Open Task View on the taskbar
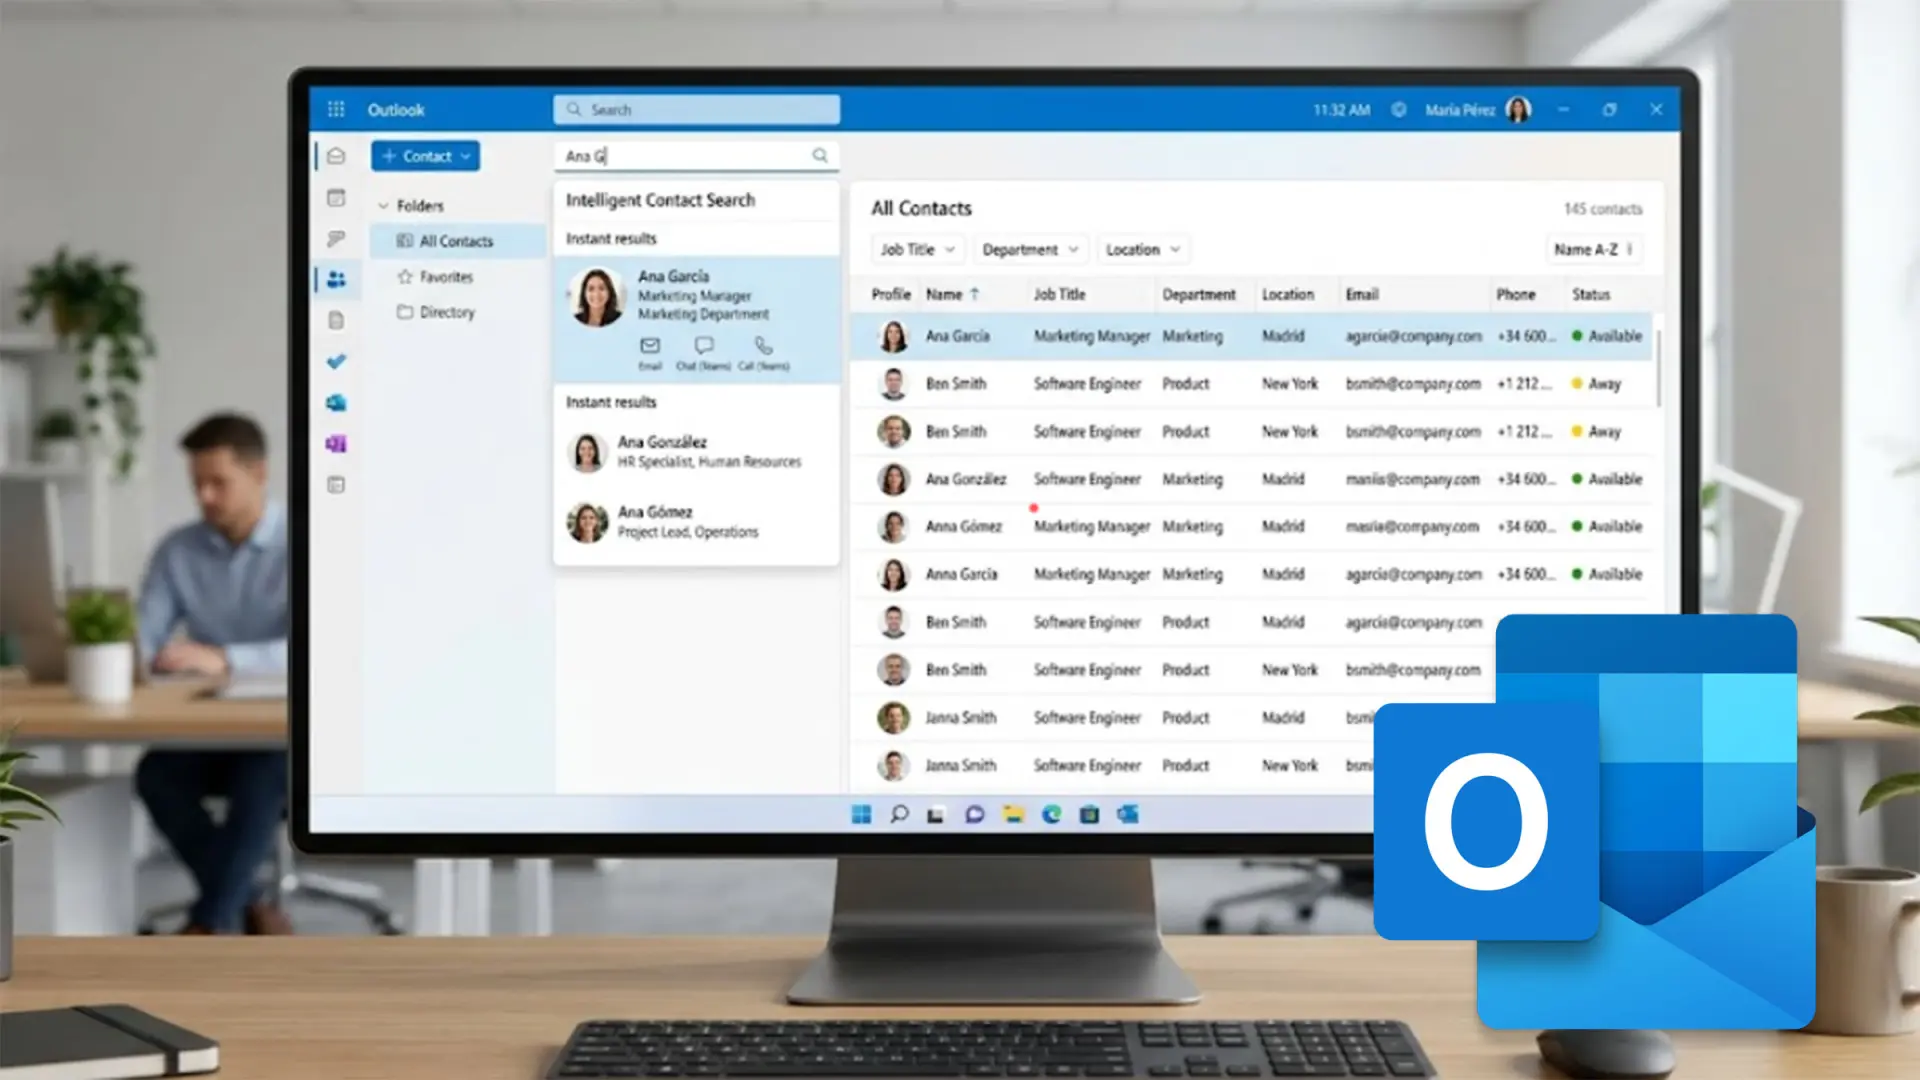Viewport: 1920px width, 1080px height. [x=936, y=814]
